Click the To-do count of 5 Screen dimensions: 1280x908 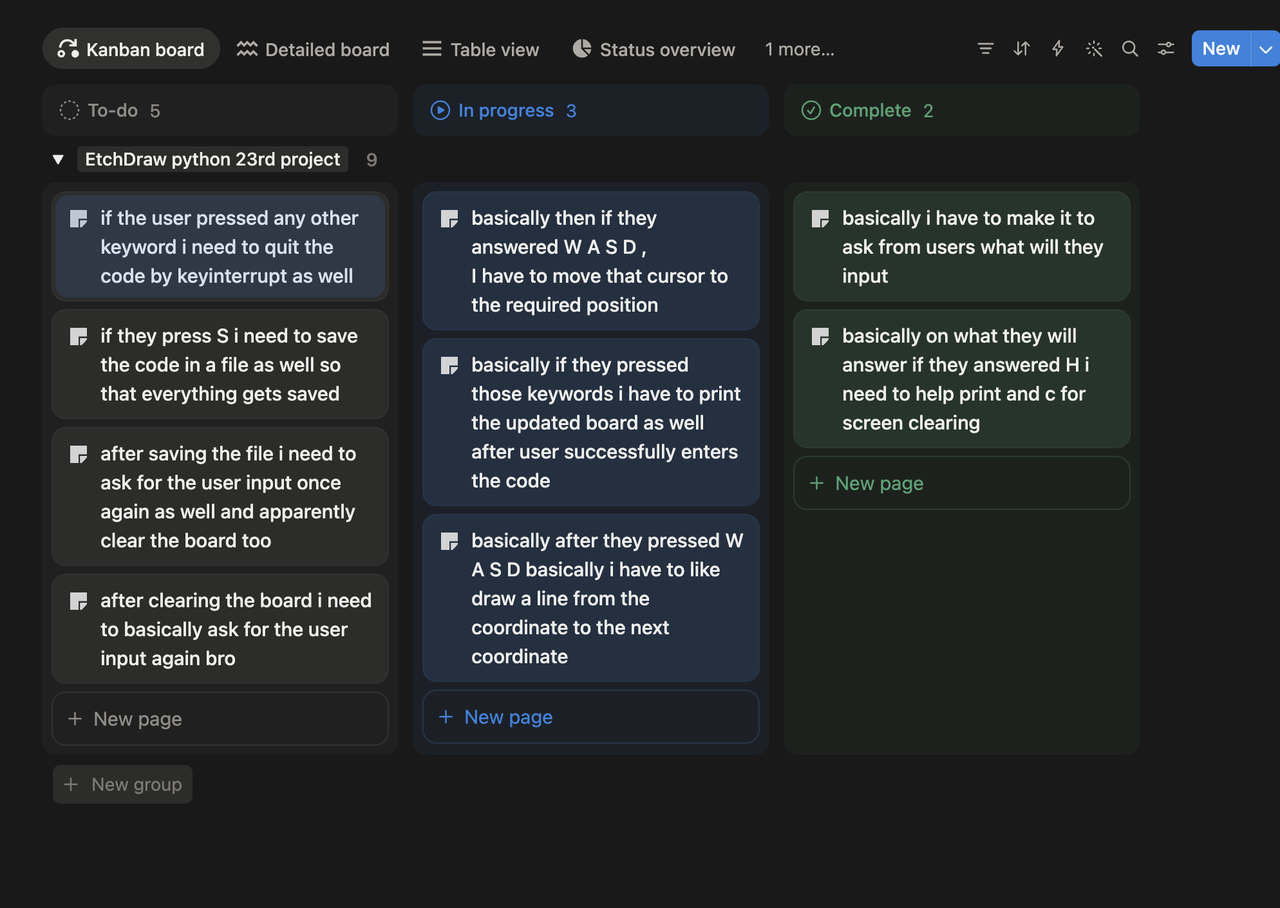[x=155, y=111]
